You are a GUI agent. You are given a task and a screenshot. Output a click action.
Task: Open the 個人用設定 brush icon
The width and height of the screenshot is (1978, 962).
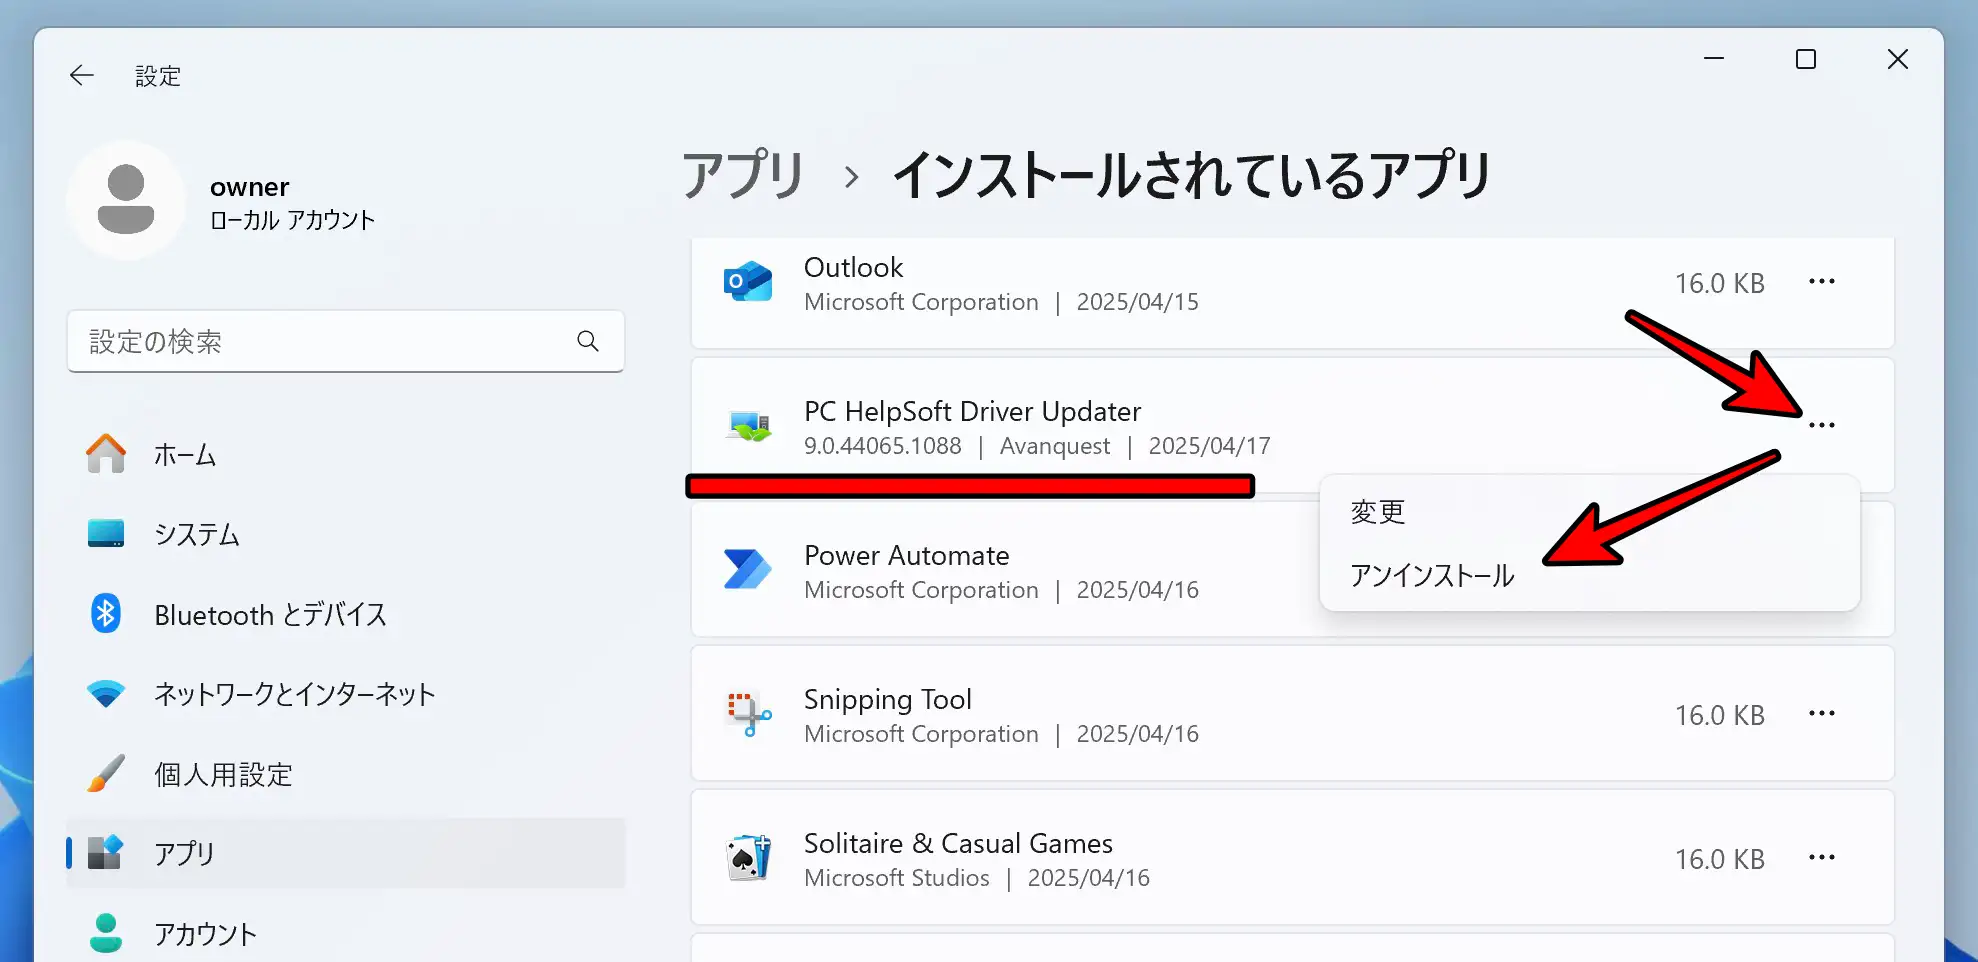[106, 773]
